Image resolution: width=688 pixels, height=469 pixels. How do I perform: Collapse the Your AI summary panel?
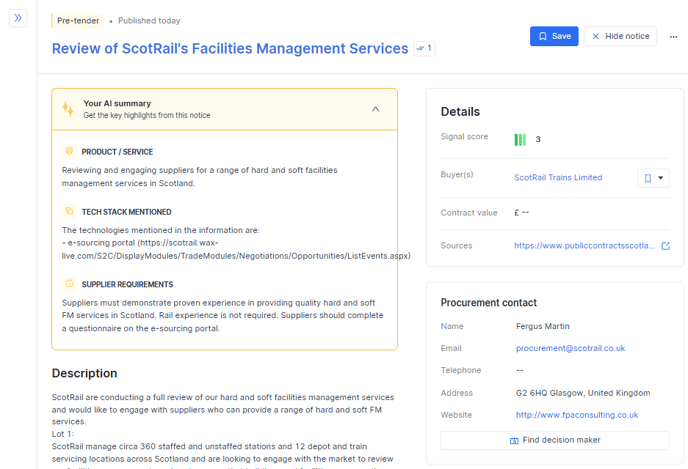click(x=376, y=109)
